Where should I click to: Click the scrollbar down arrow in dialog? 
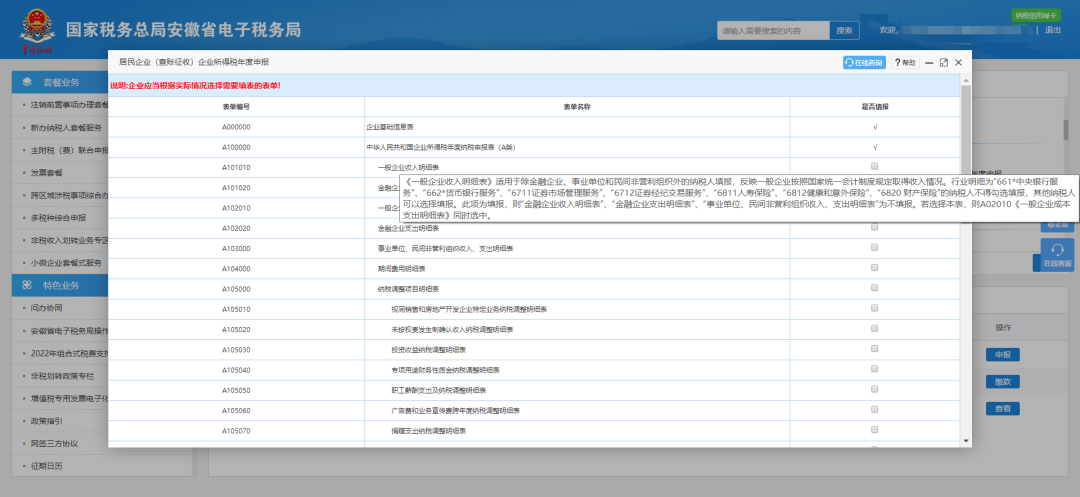point(966,441)
